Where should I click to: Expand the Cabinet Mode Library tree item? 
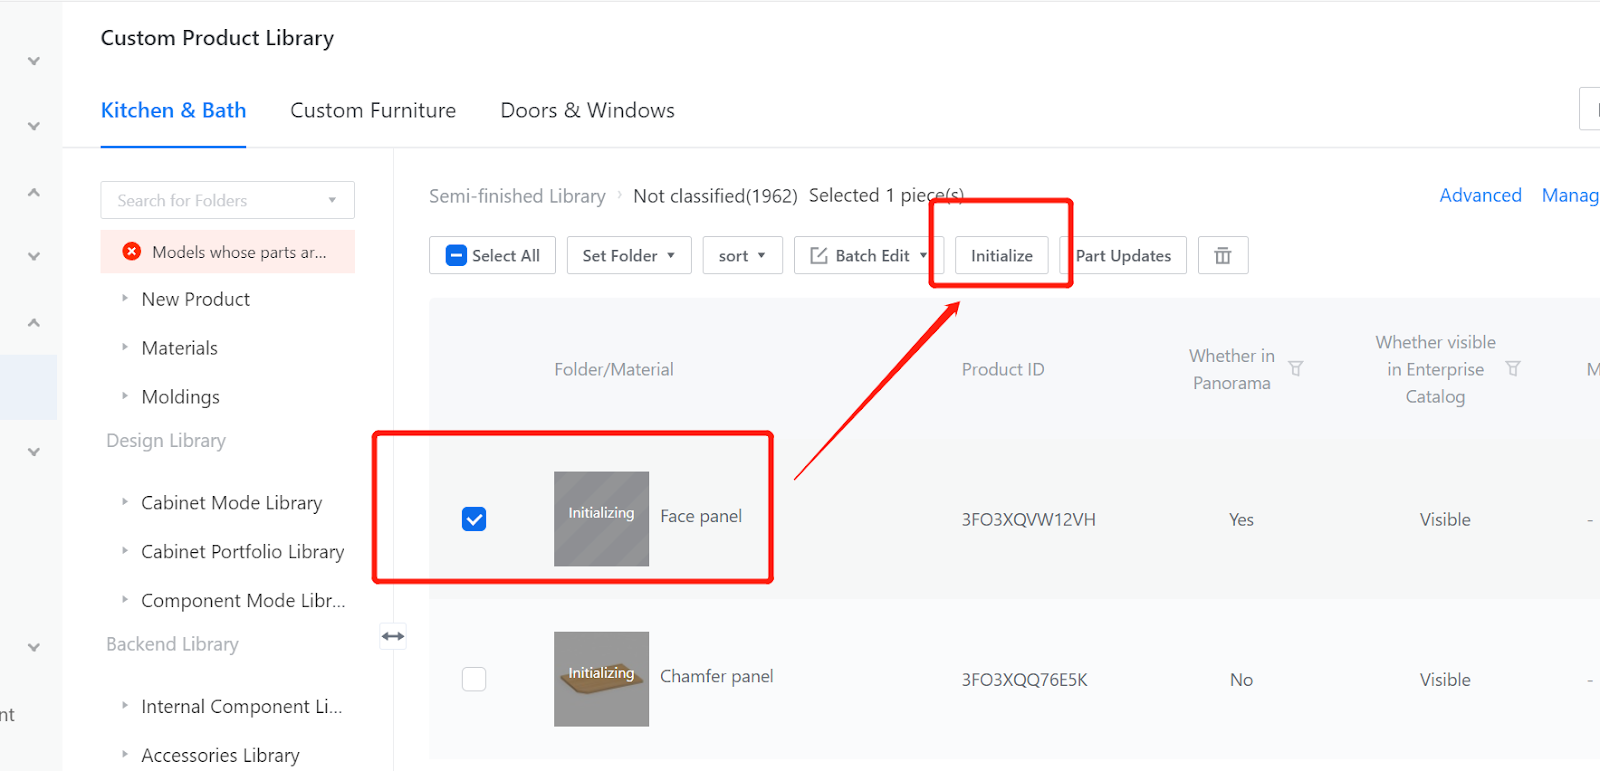pyautogui.click(x=125, y=502)
